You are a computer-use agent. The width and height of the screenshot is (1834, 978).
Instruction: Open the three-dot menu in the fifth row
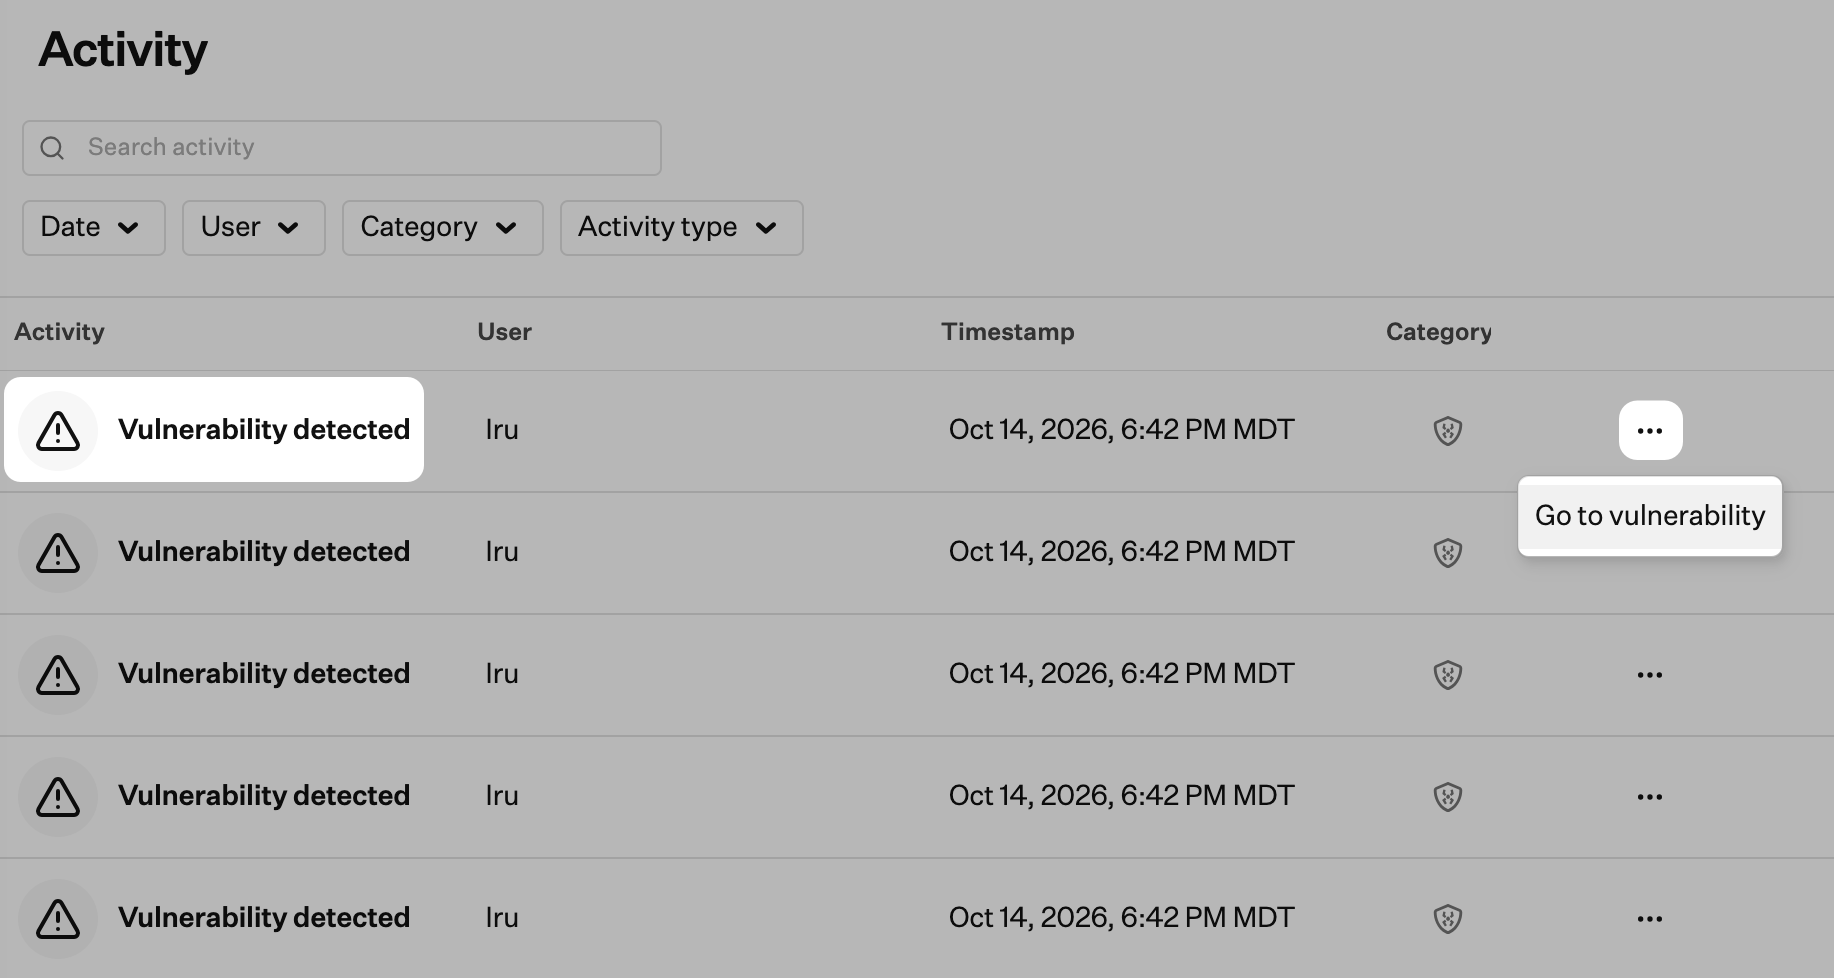1650,919
